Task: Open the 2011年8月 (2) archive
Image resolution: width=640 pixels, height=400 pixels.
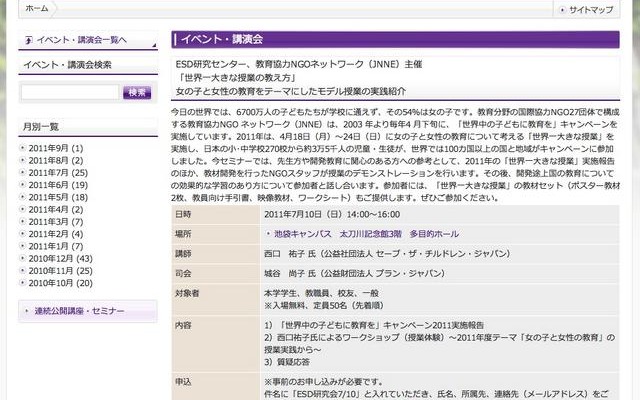Action: (x=56, y=160)
